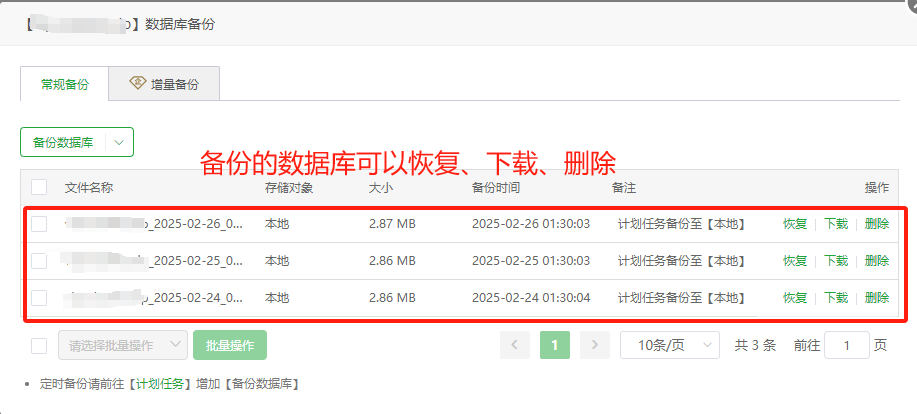Toggle the select-all checkbox in table header
The height and width of the screenshot is (414, 917).
(x=39, y=187)
